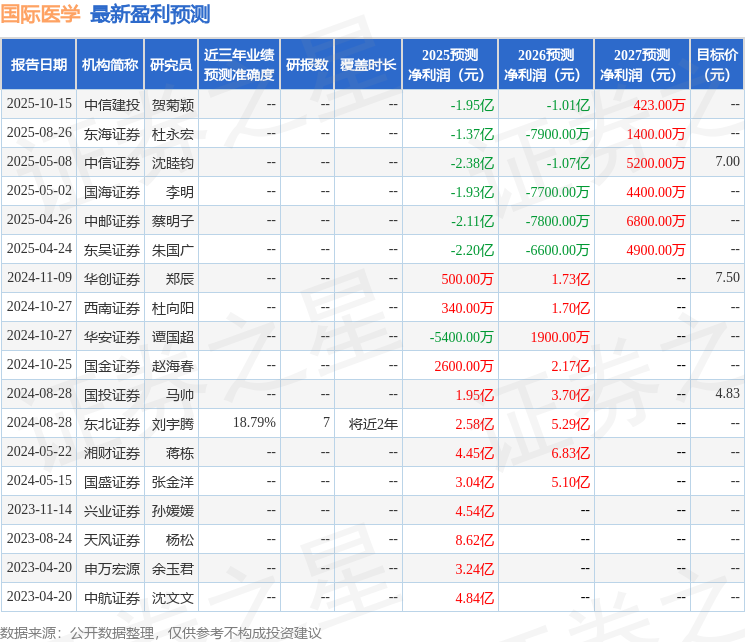
Task: Click the 7.00 target price
Action: [727, 162]
